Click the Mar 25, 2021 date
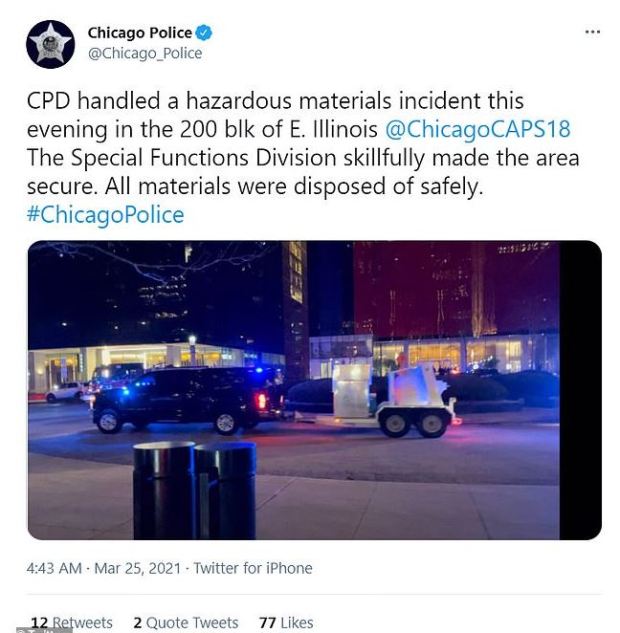 [x=137, y=568]
